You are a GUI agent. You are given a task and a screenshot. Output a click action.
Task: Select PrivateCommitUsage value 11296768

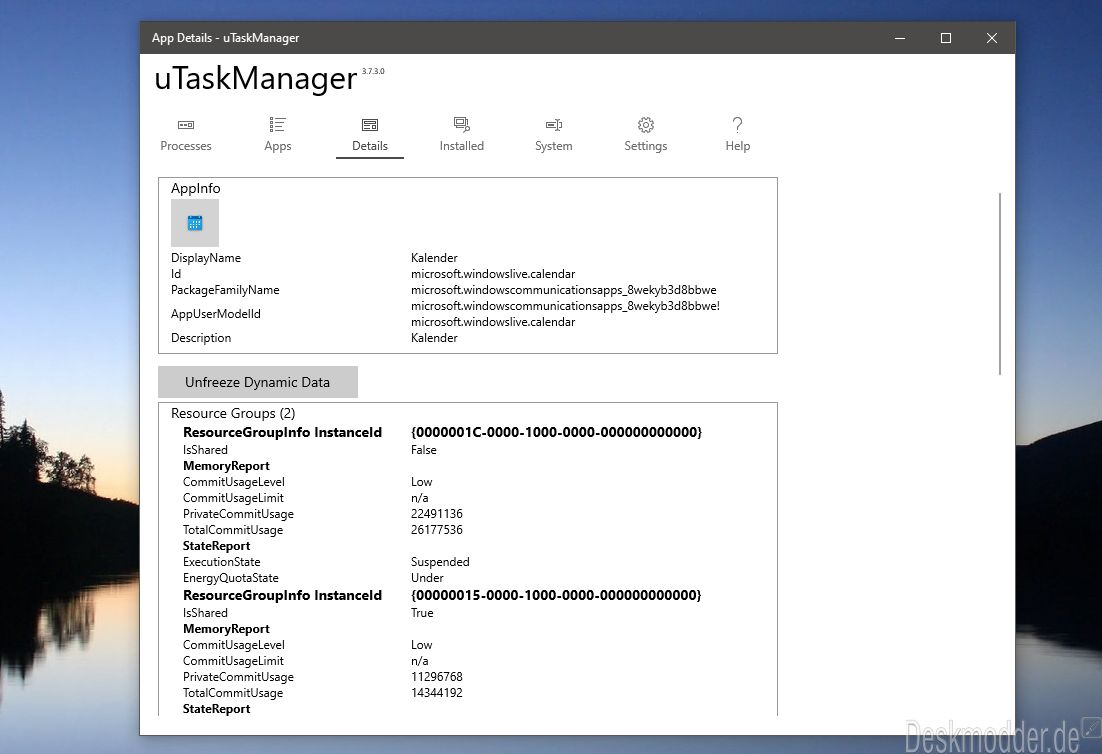point(436,677)
